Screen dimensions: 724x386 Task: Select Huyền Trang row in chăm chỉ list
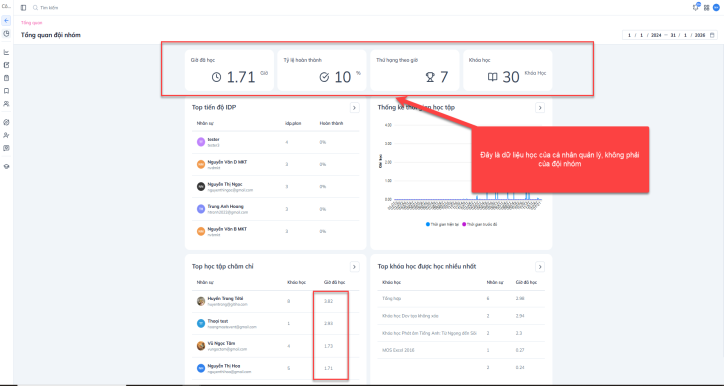(x=276, y=302)
